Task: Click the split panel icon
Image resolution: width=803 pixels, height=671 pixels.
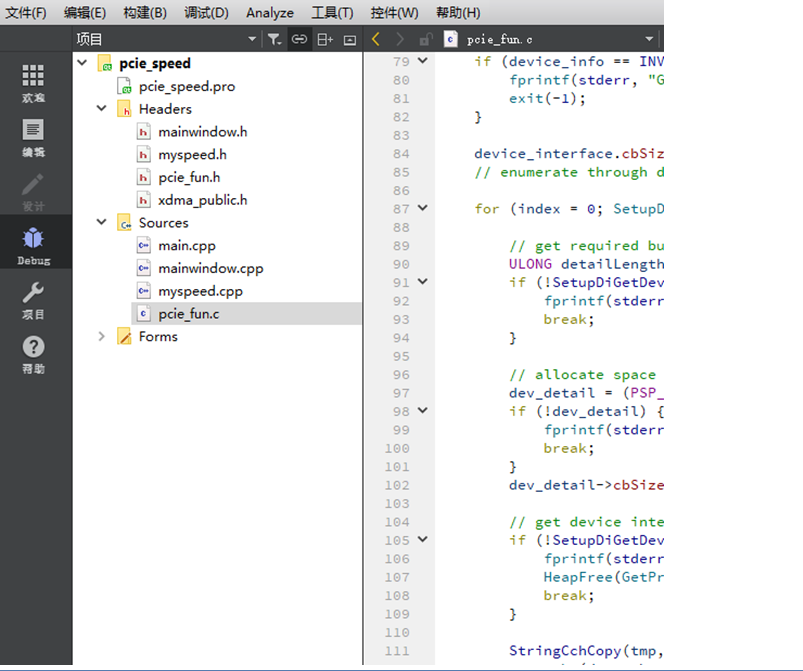Action: point(325,39)
